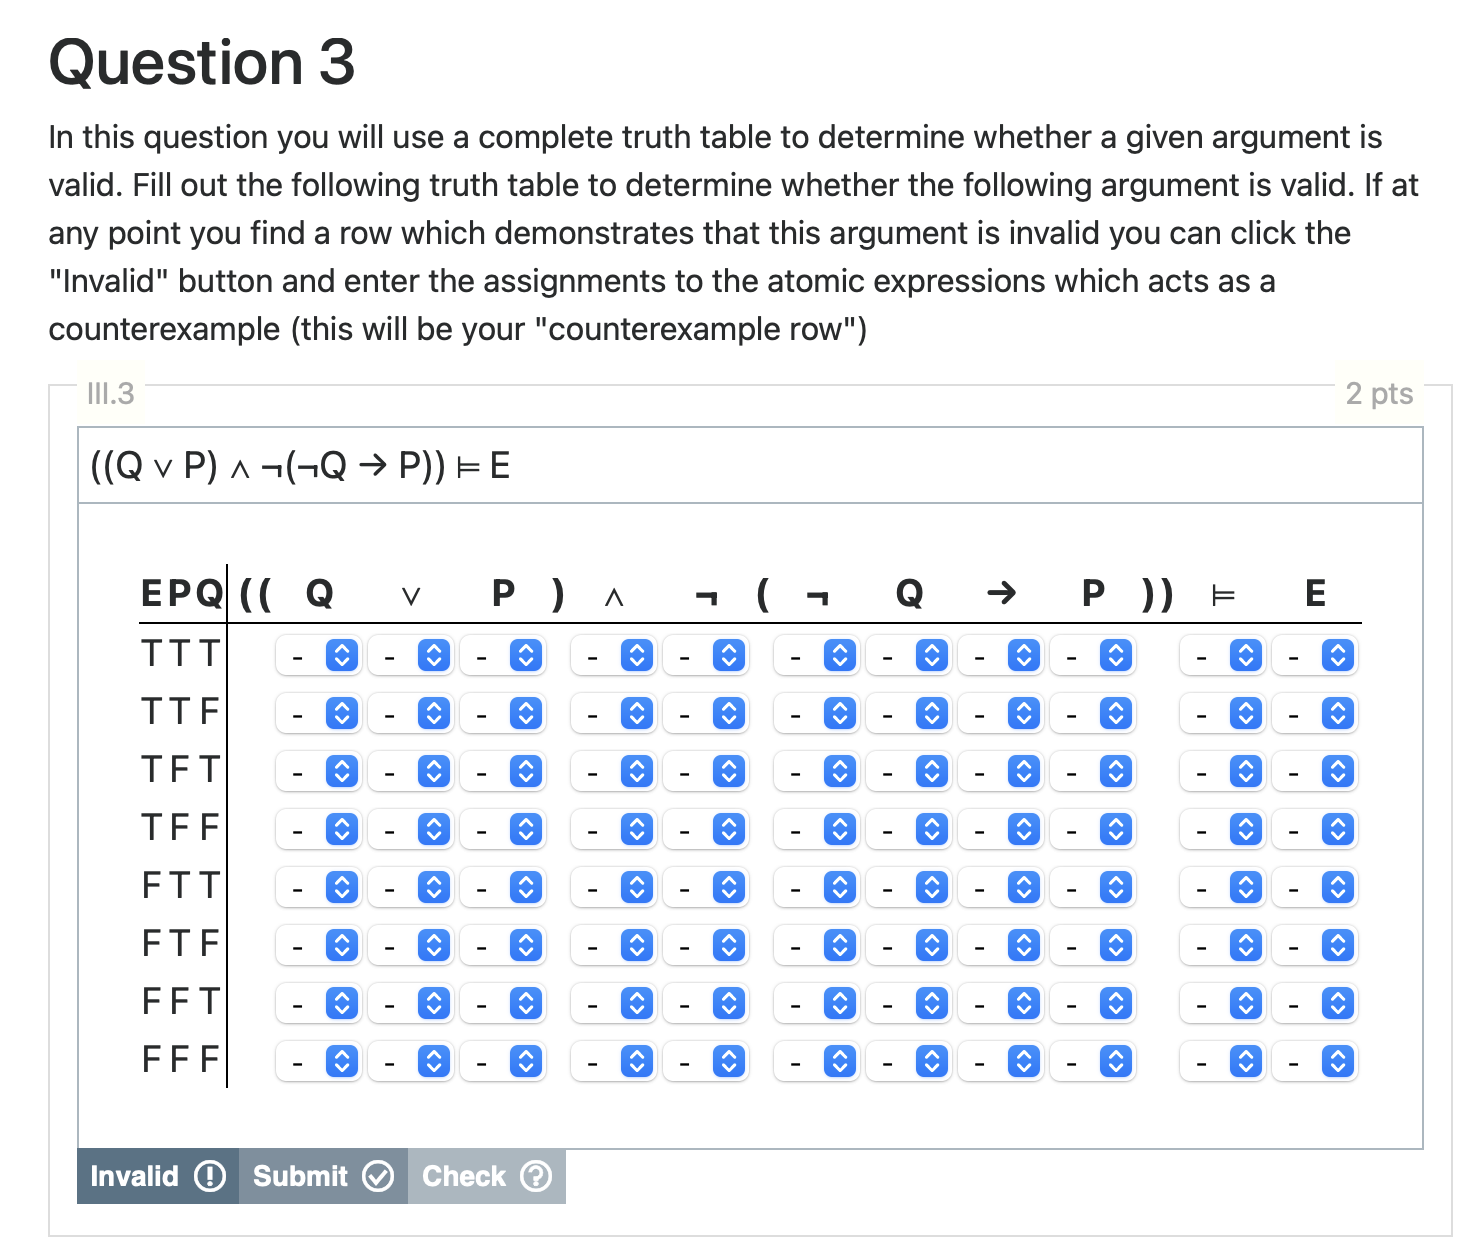This screenshot has width=1484, height=1244.
Task: Open the first P dropdown in row TFT
Action: (503, 771)
